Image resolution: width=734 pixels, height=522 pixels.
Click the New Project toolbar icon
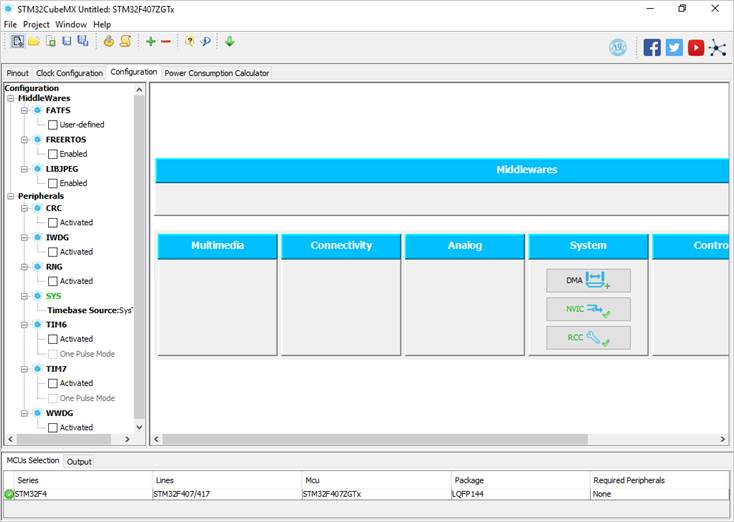pos(17,42)
